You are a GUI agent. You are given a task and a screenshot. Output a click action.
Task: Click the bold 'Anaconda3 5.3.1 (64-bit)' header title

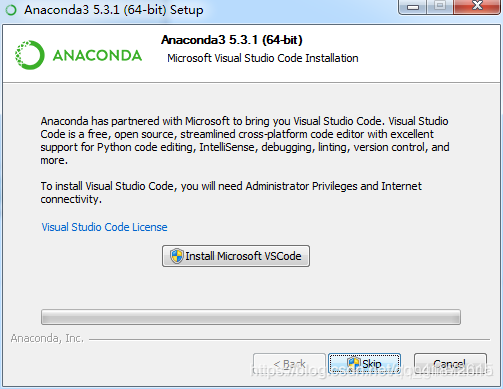point(232,40)
